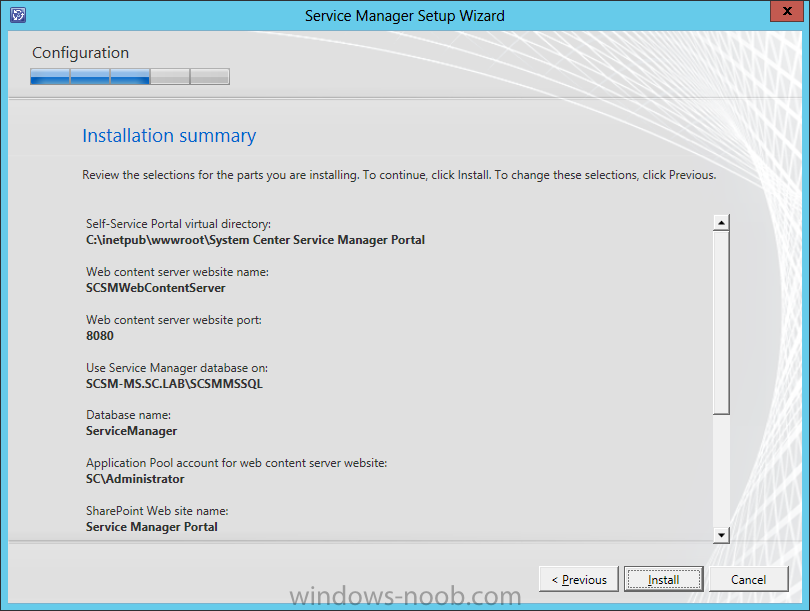Click the Web content server website name label
This screenshot has width=810, height=611.
tap(177, 272)
